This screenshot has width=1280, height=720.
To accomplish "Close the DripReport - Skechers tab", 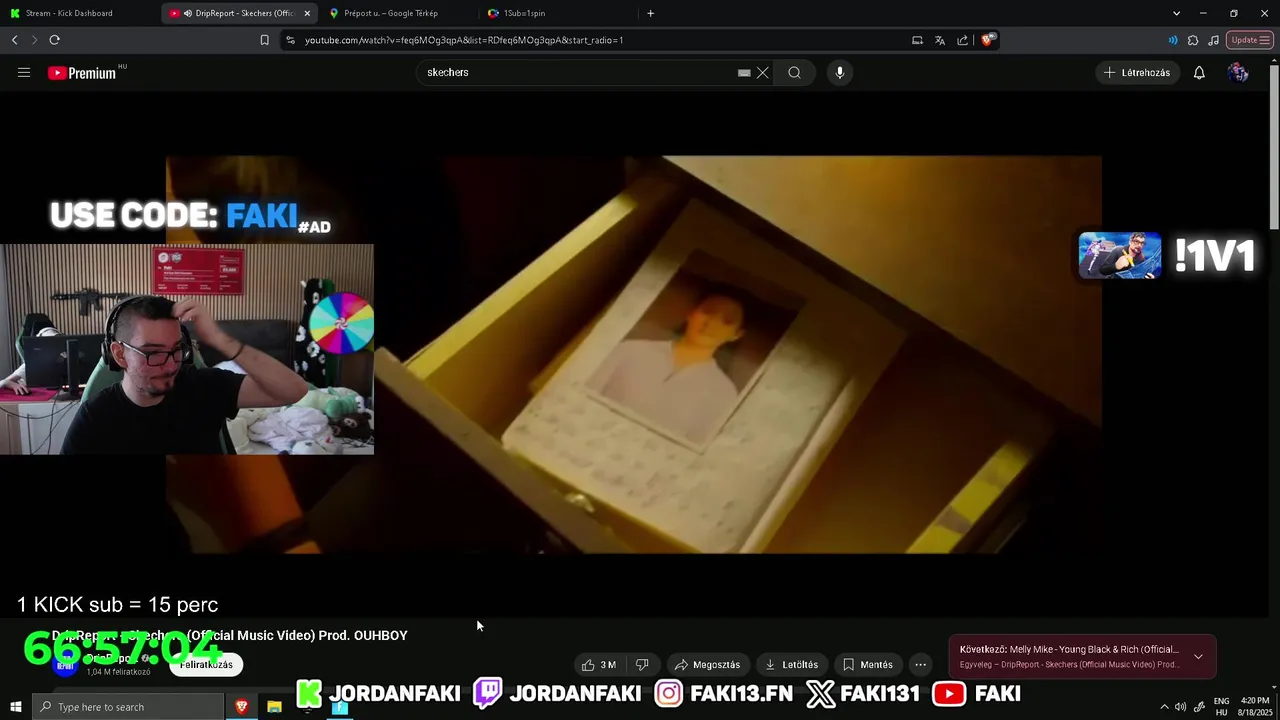I will click(x=307, y=13).
